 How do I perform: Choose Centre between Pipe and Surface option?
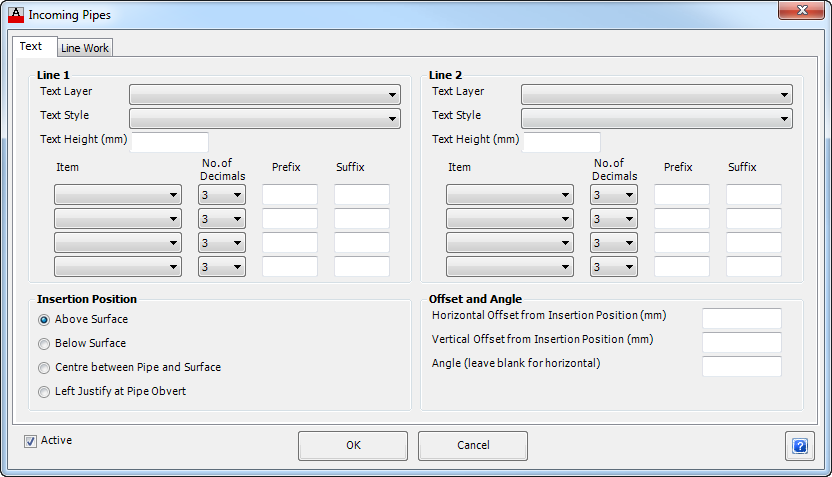click(x=44, y=368)
